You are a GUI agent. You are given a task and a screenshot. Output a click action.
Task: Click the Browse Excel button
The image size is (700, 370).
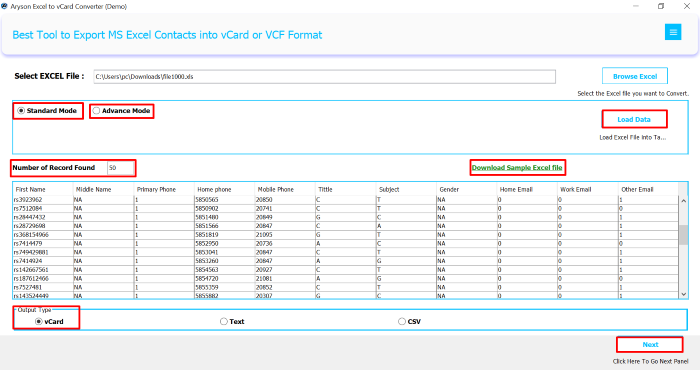635,76
